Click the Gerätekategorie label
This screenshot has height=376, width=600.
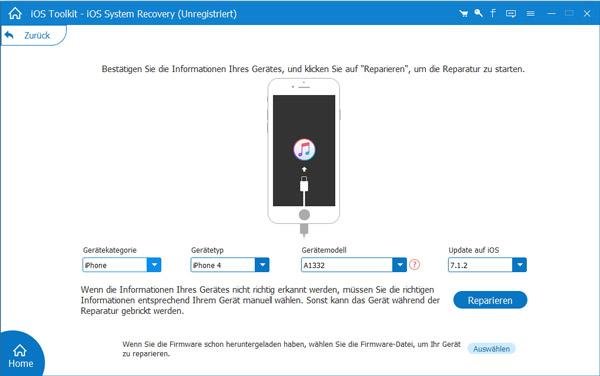pos(109,250)
